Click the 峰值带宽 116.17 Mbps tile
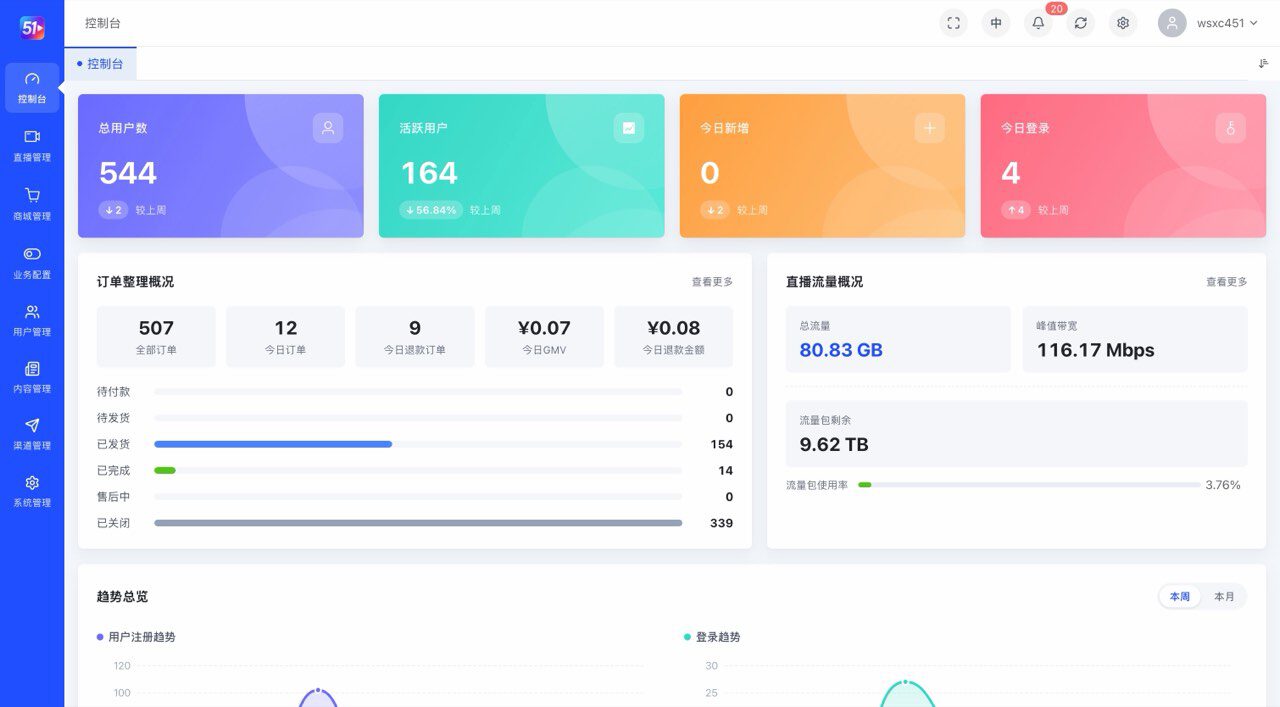This screenshot has height=707, width=1280. click(1135, 339)
